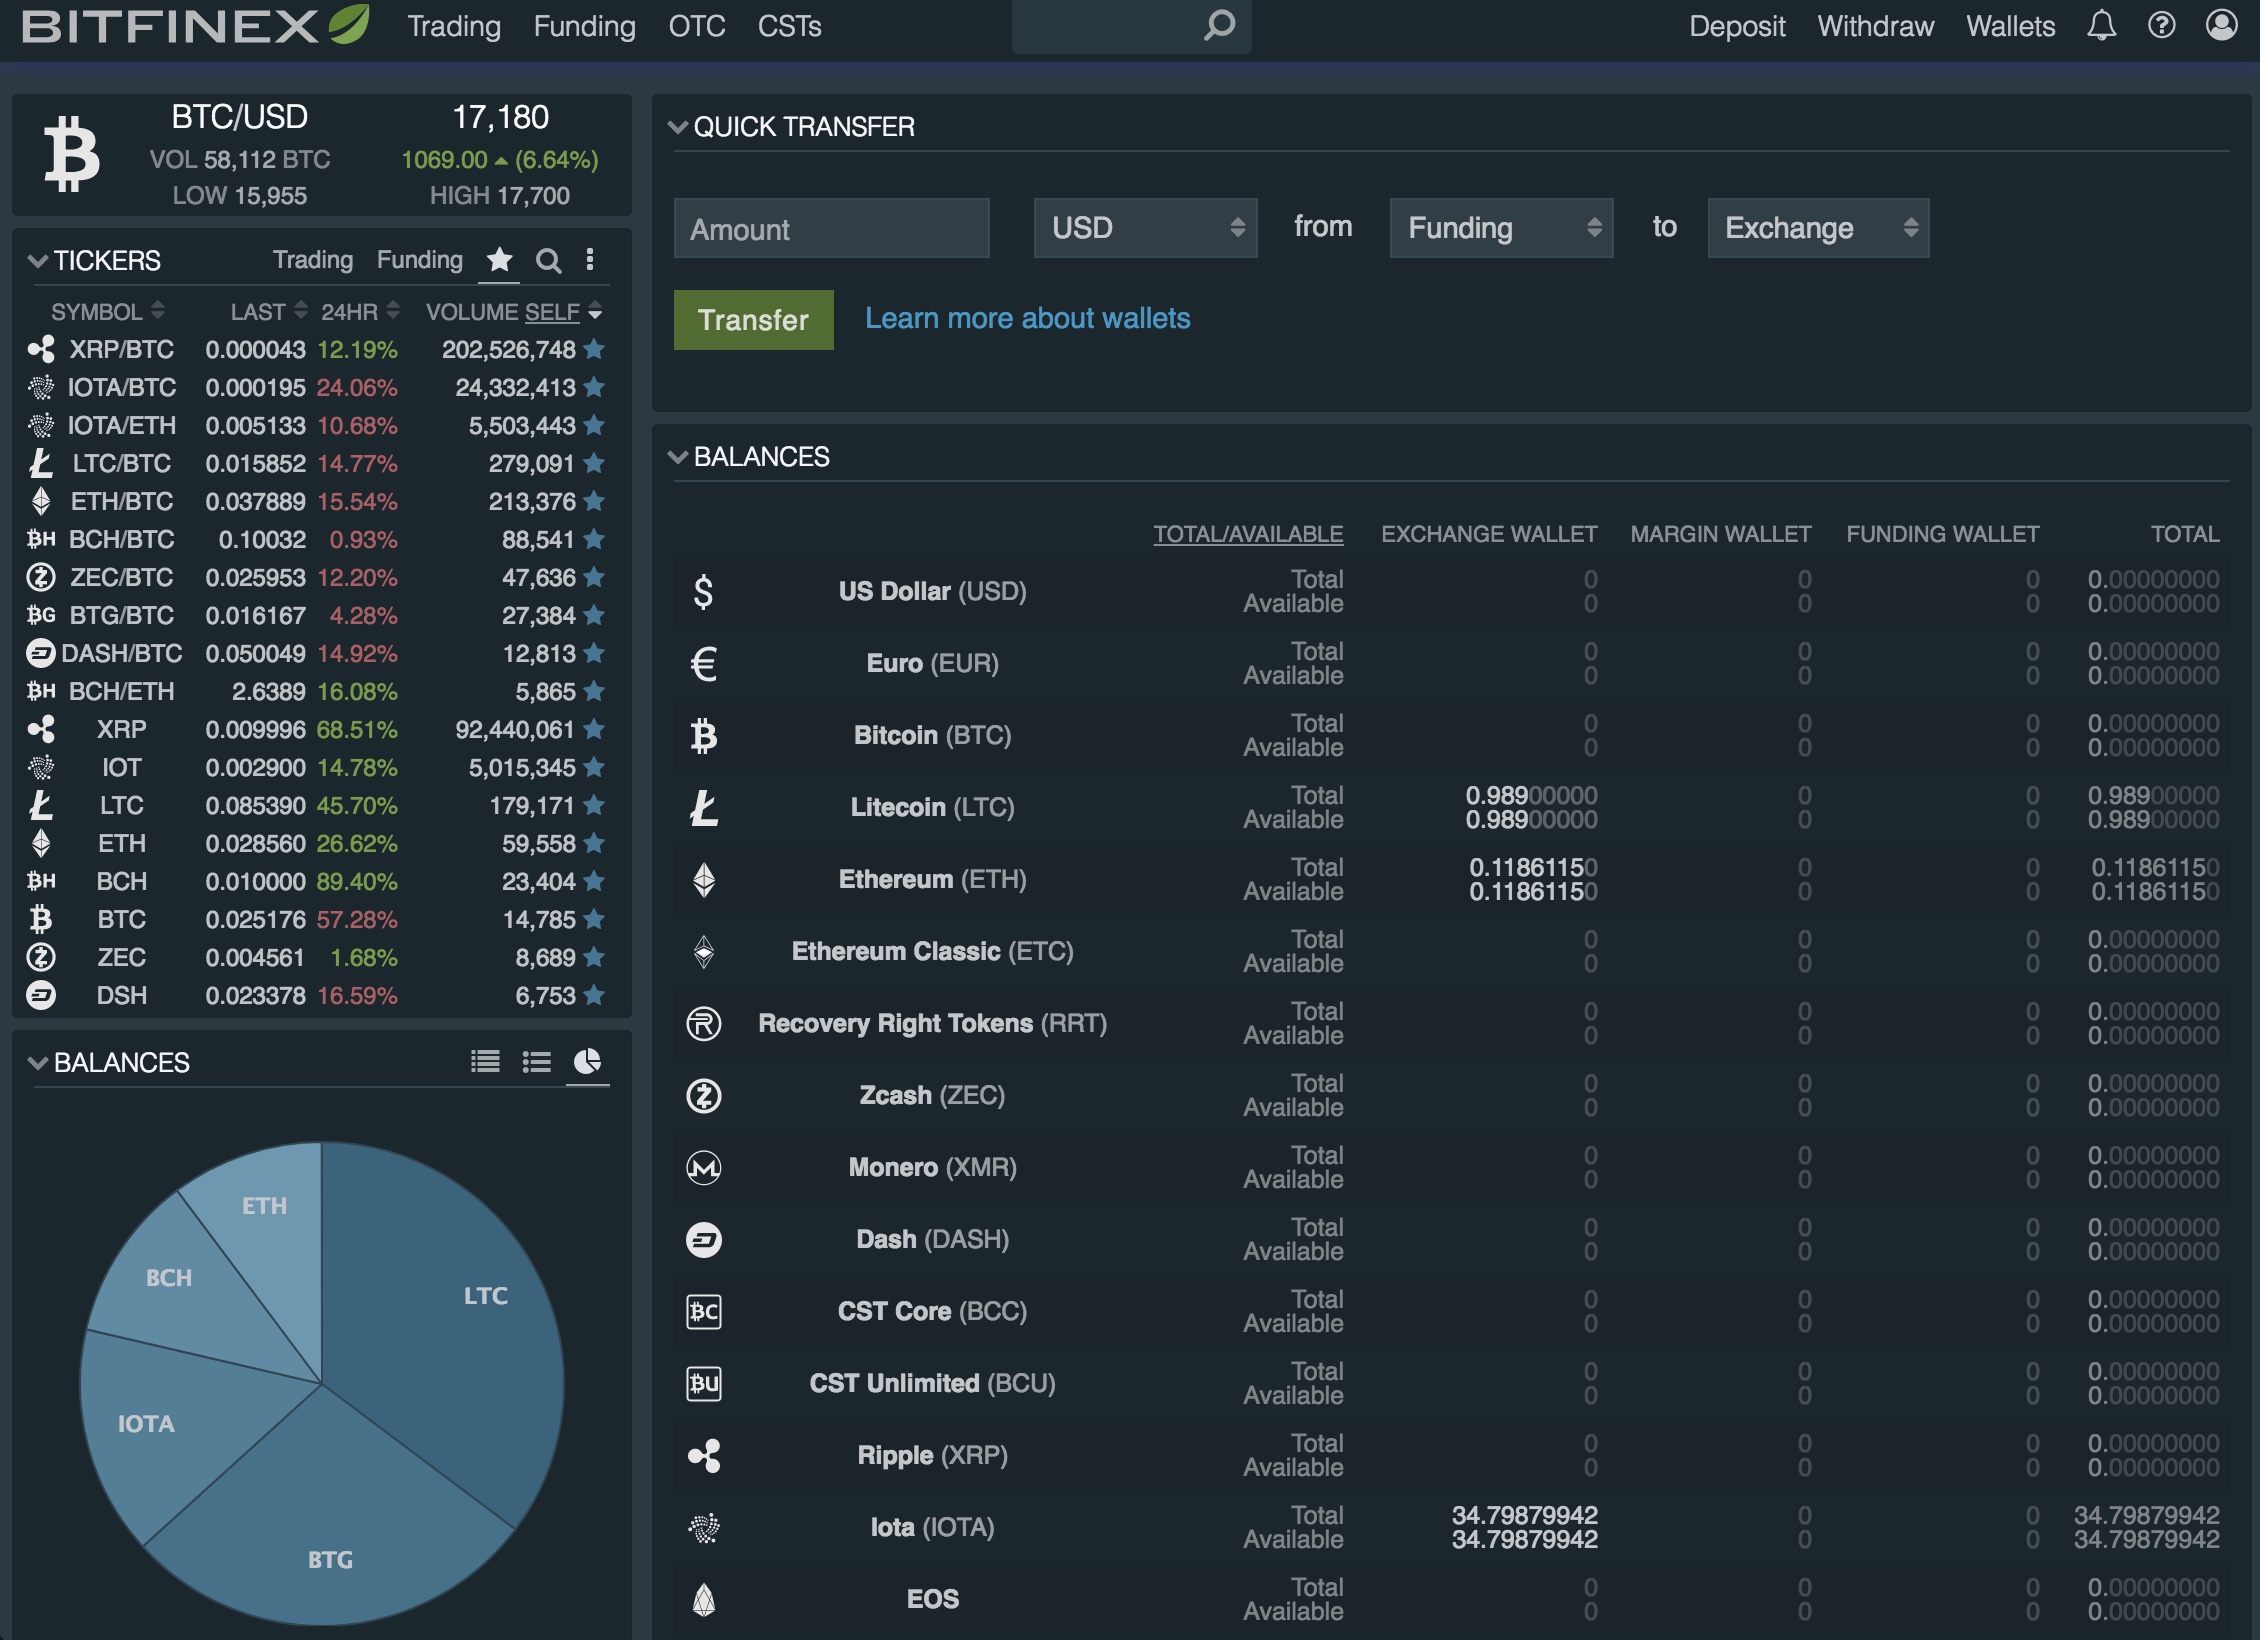
Task: Unfavorite XRP/BTC ticker star
Action: tap(594, 349)
